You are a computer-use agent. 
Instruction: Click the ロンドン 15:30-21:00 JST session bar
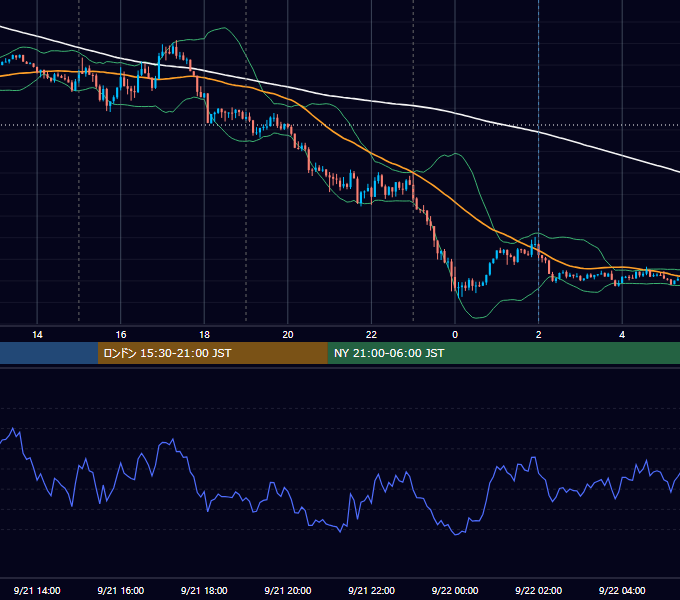click(212, 353)
